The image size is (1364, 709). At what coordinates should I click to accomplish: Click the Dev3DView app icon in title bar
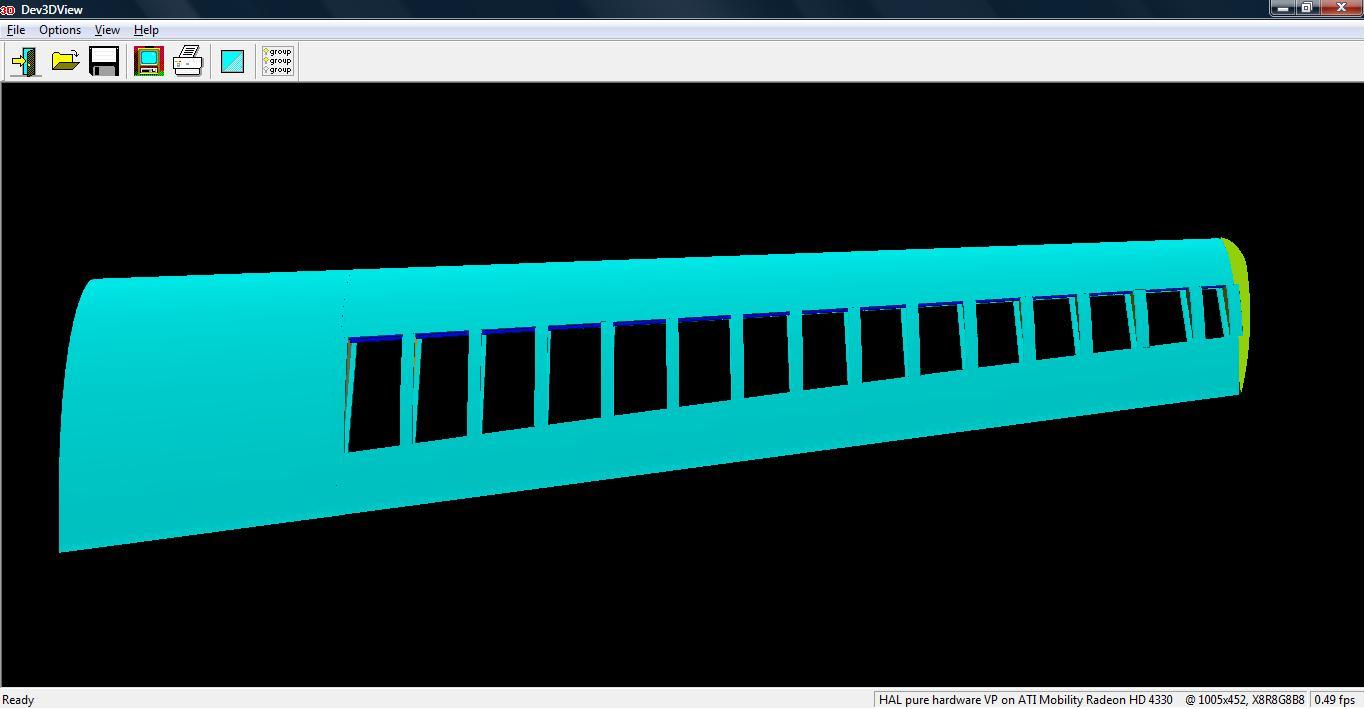point(7,9)
